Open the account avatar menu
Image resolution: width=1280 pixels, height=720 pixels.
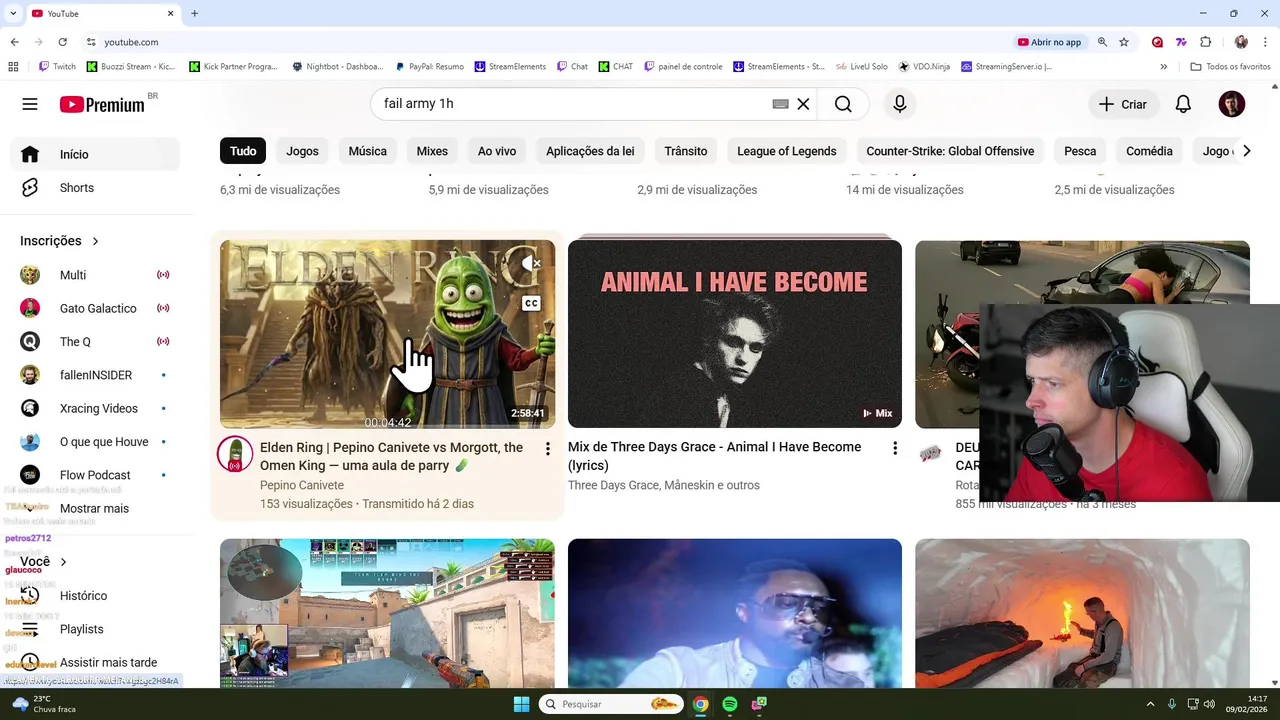point(1232,104)
